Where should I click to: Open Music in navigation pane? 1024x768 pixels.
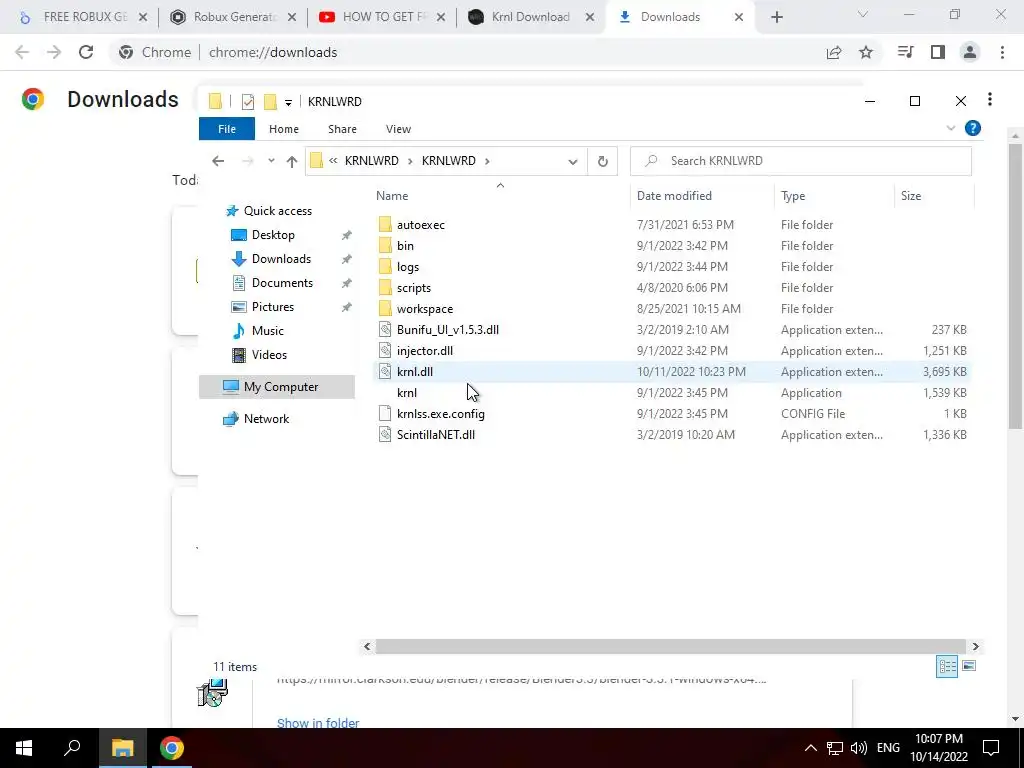pos(268,330)
